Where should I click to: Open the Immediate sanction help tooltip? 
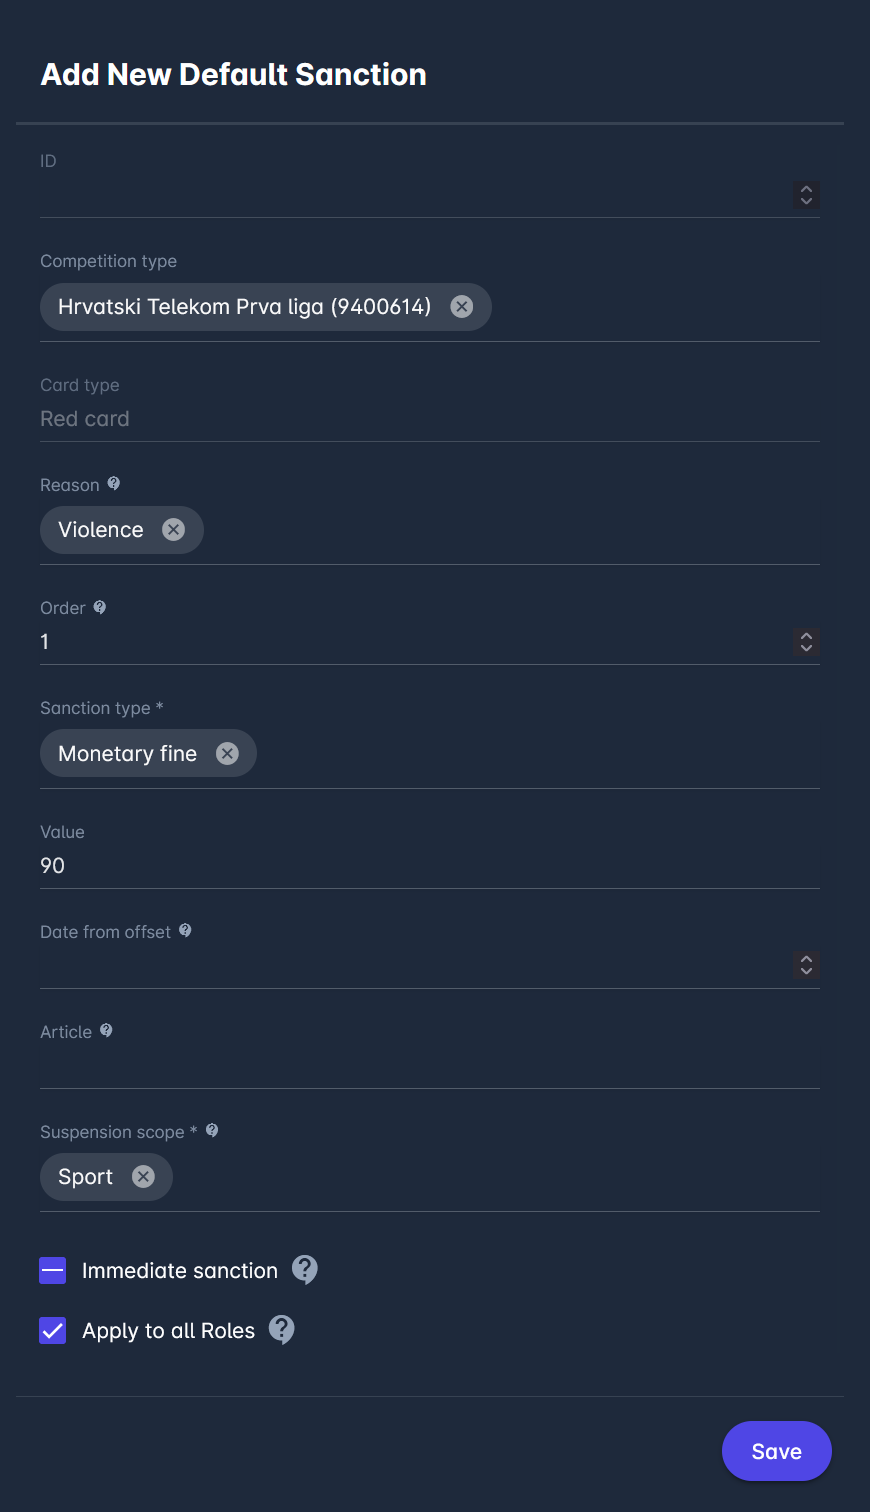[305, 1270]
